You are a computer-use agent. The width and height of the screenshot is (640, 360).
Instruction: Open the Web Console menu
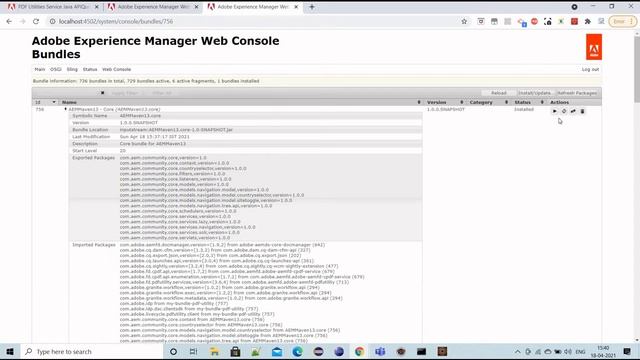click(x=117, y=69)
